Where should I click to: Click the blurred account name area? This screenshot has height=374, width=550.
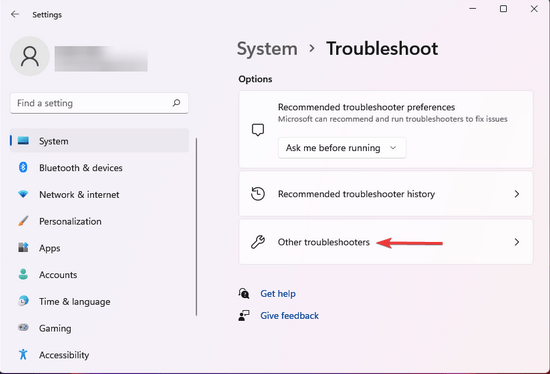(x=101, y=59)
